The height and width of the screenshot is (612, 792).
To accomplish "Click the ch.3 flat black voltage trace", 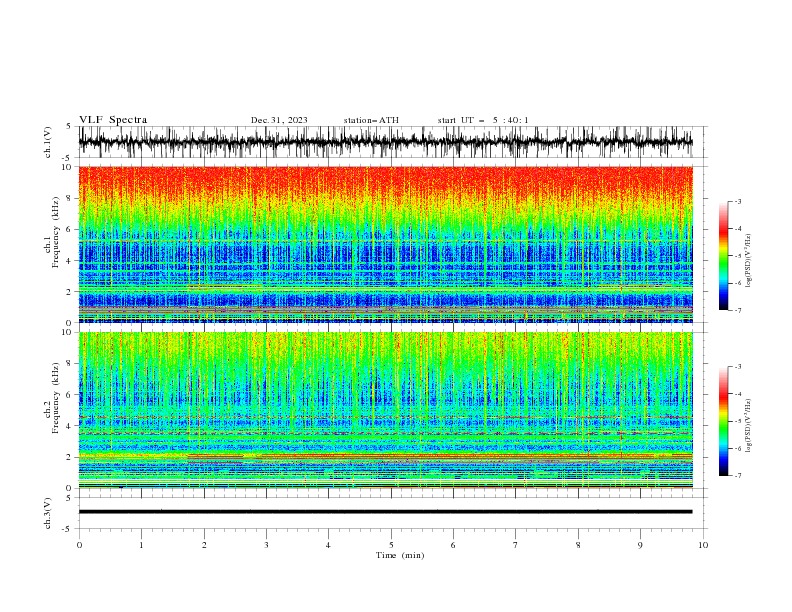I will point(385,512).
